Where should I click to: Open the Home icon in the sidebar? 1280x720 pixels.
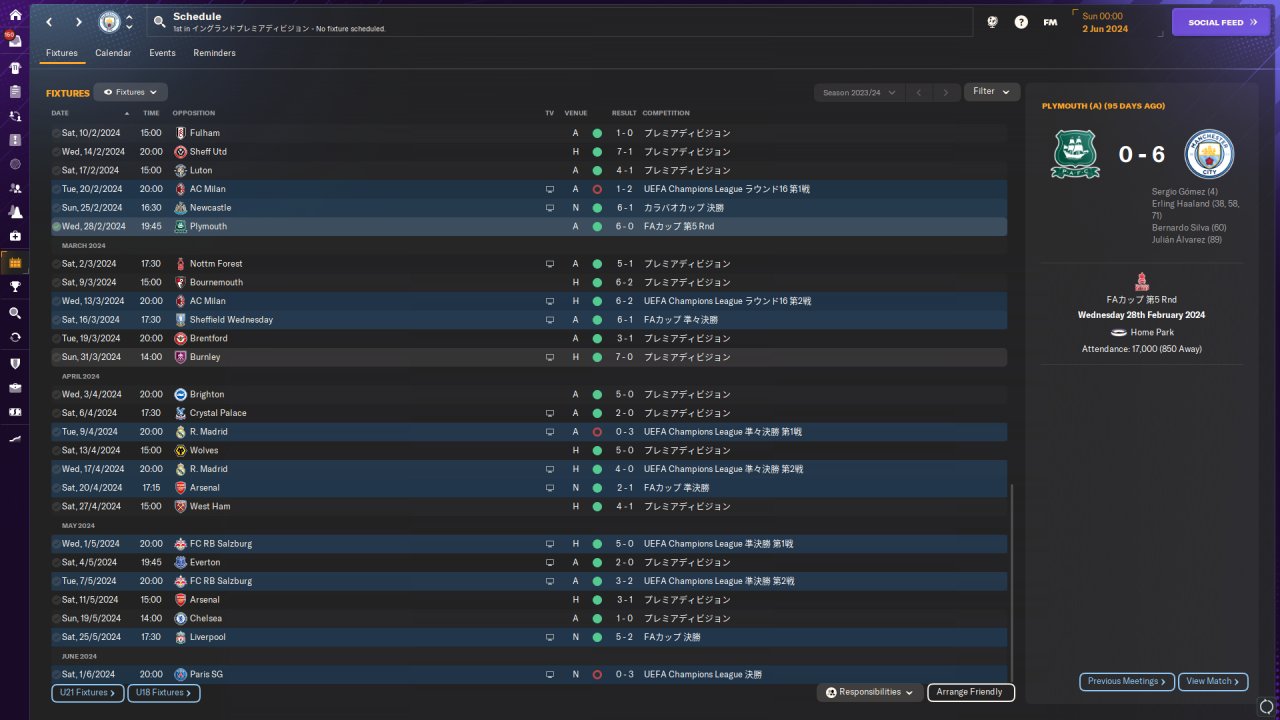[15, 15]
